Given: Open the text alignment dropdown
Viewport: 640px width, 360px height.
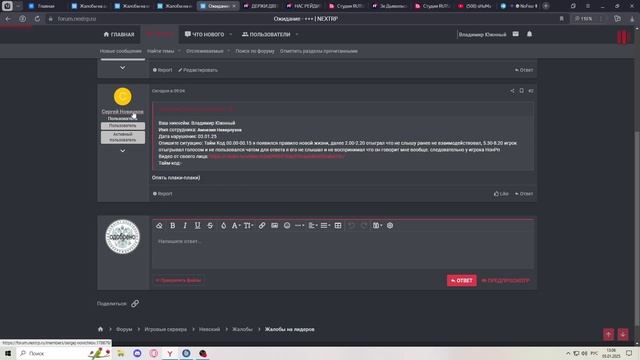Looking at the screenshot, I should click(x=313, y=225).
